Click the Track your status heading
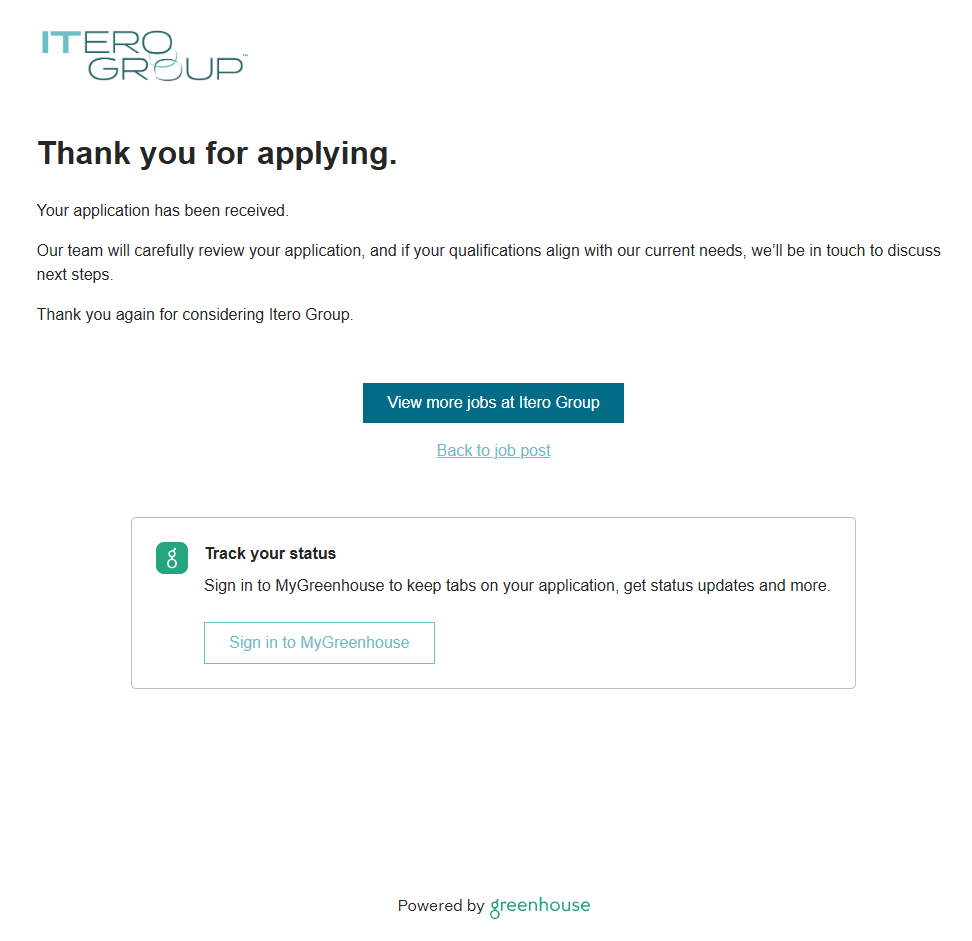This screenshot has width=972, height=941. tap(270, 554)
